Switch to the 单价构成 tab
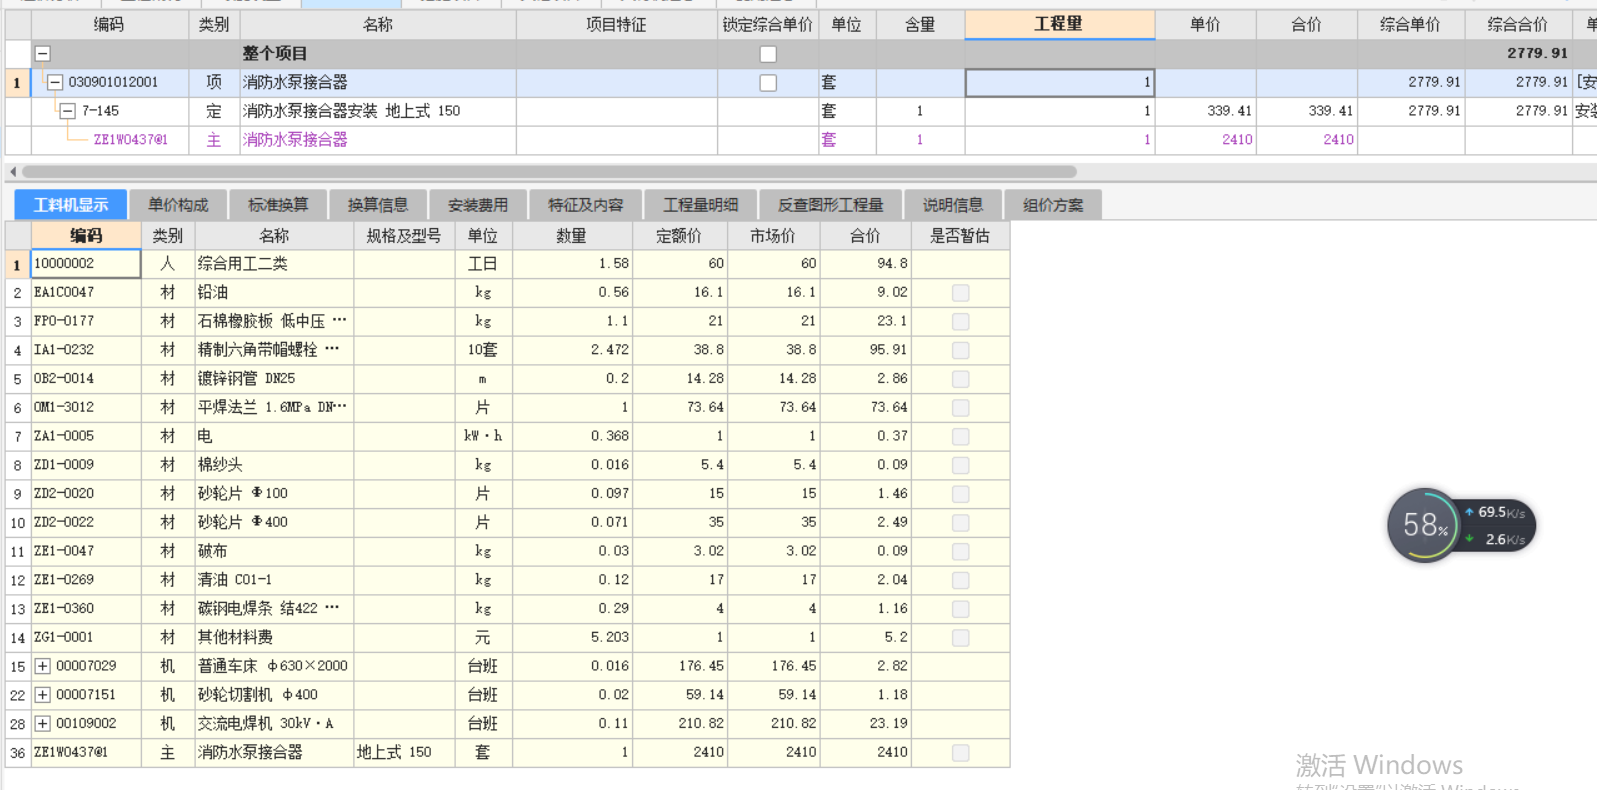 click(178, 205)
